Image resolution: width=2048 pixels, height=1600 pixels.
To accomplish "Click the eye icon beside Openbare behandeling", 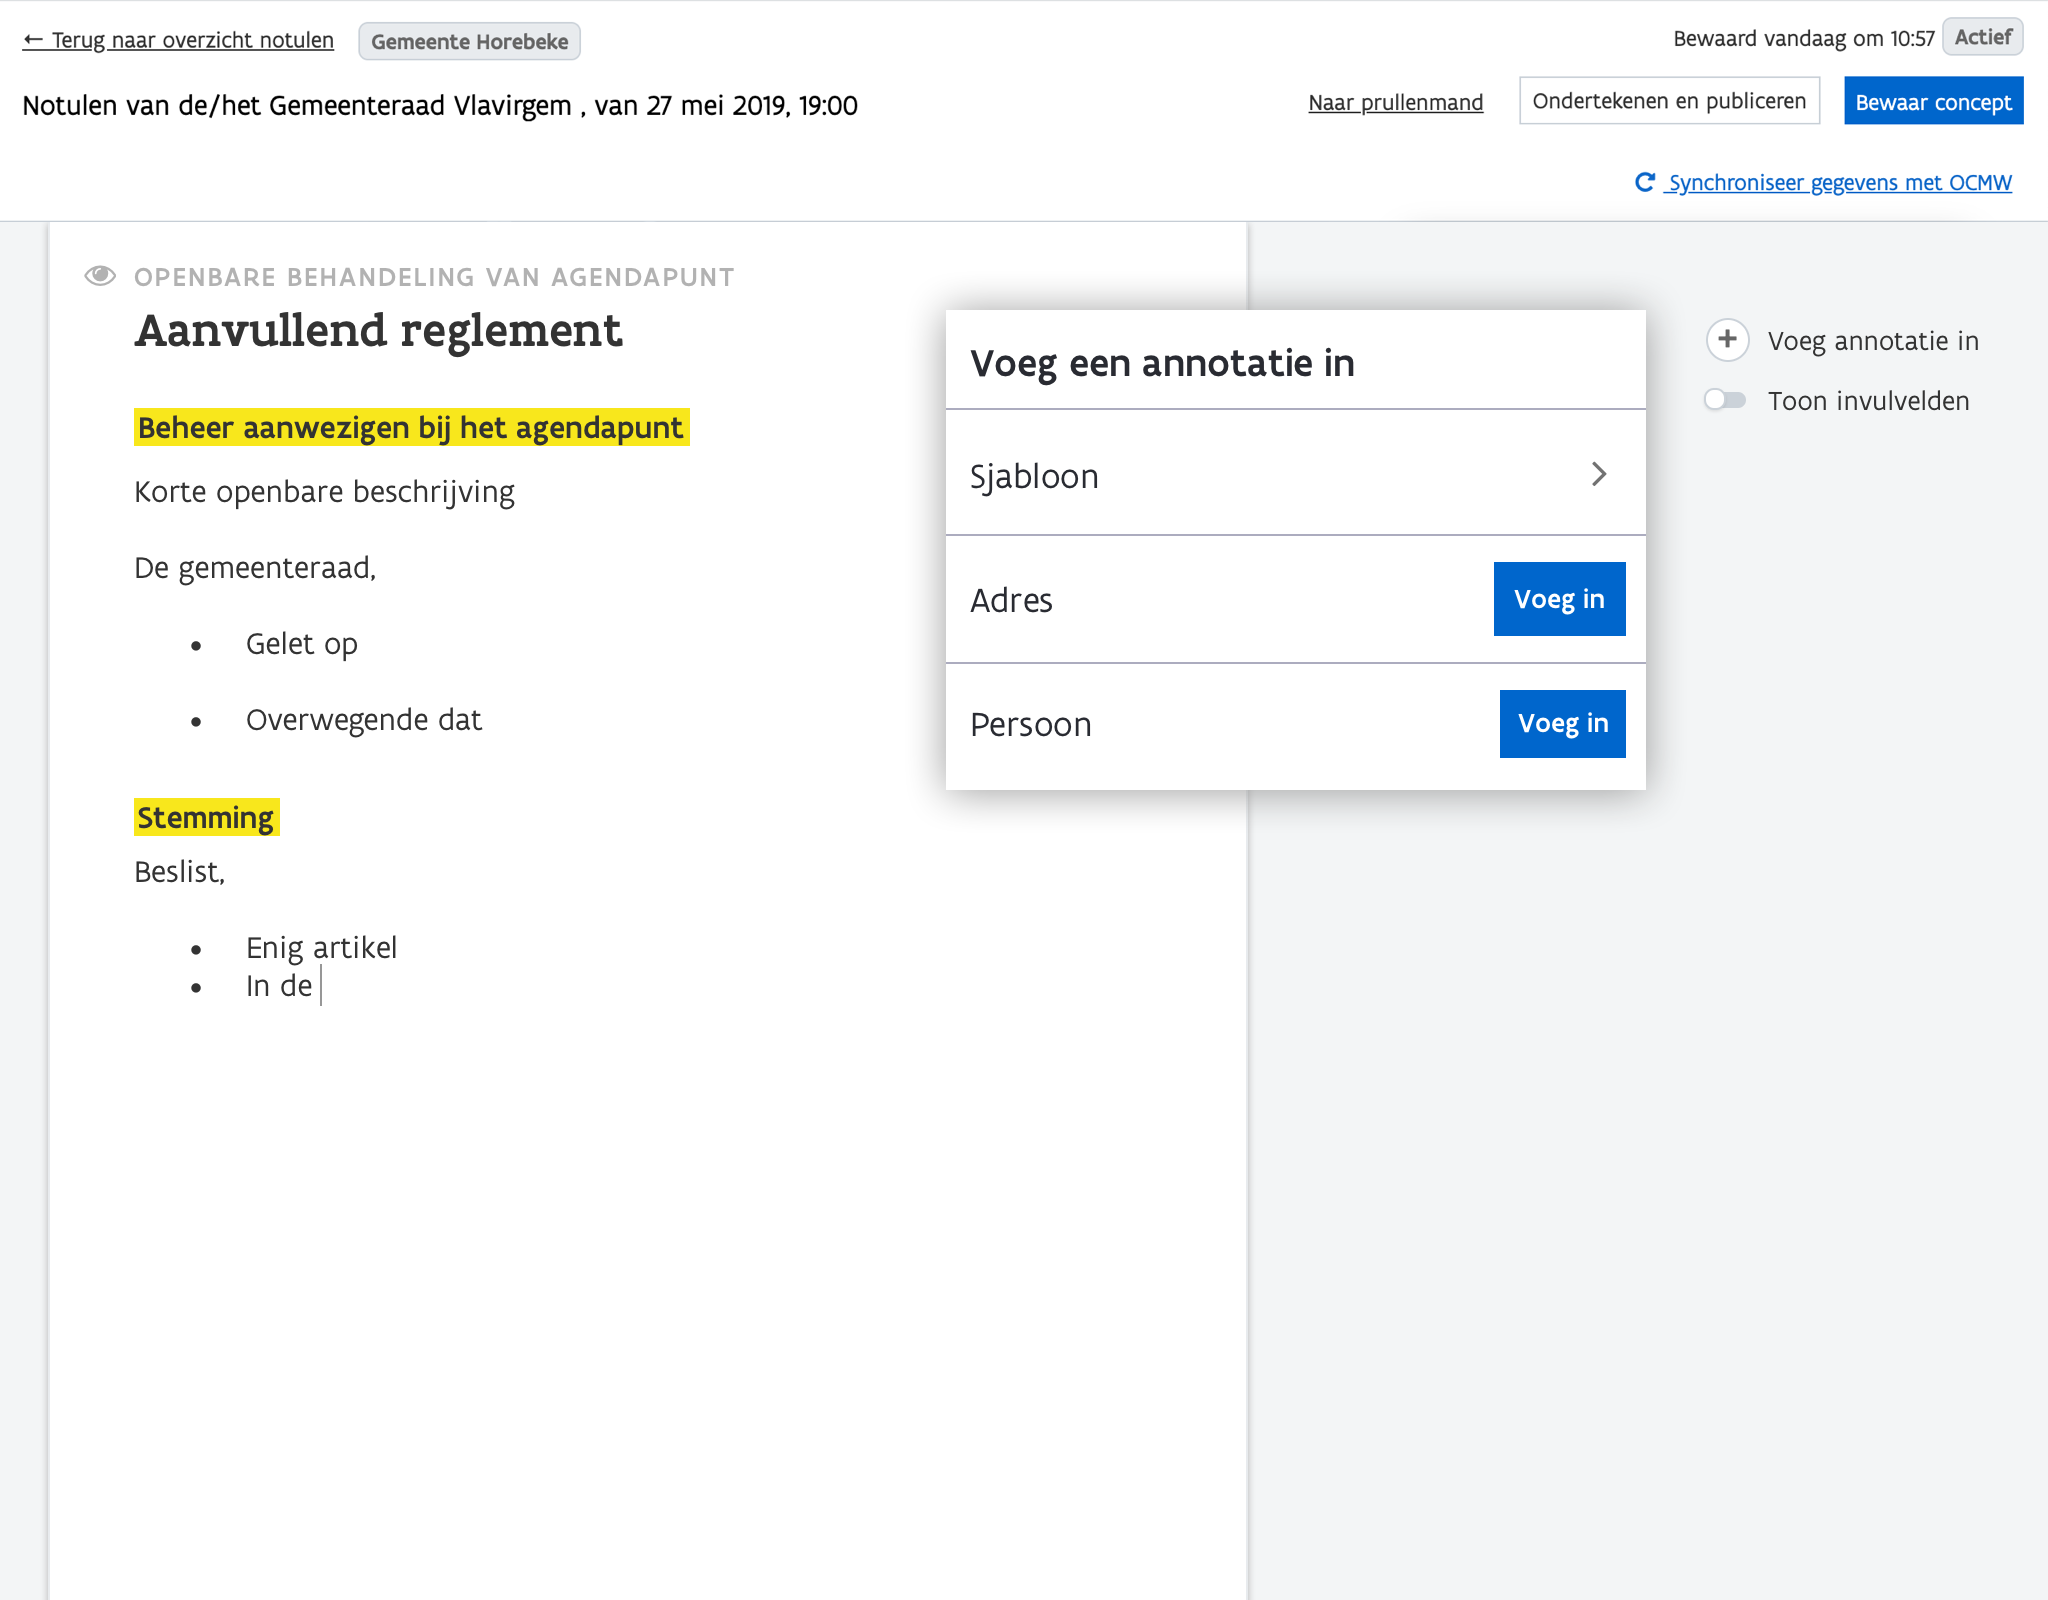I will click(x=100, y=276).
